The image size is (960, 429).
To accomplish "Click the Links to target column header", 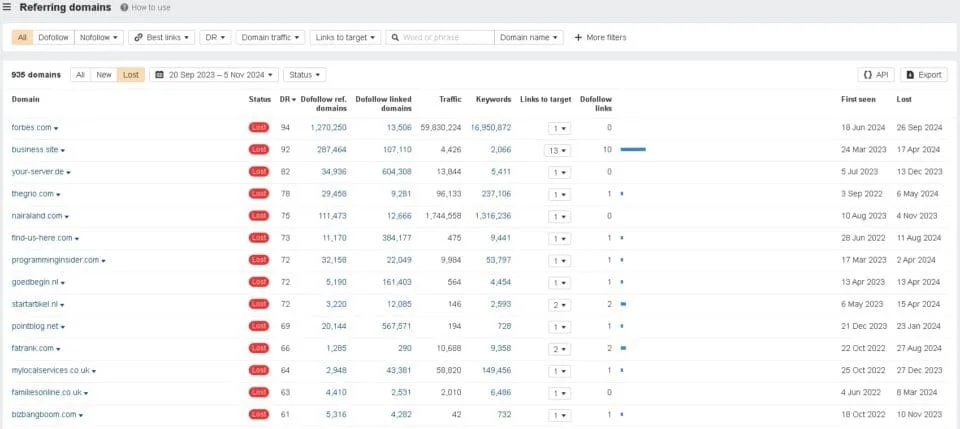I will coord(546,99).
